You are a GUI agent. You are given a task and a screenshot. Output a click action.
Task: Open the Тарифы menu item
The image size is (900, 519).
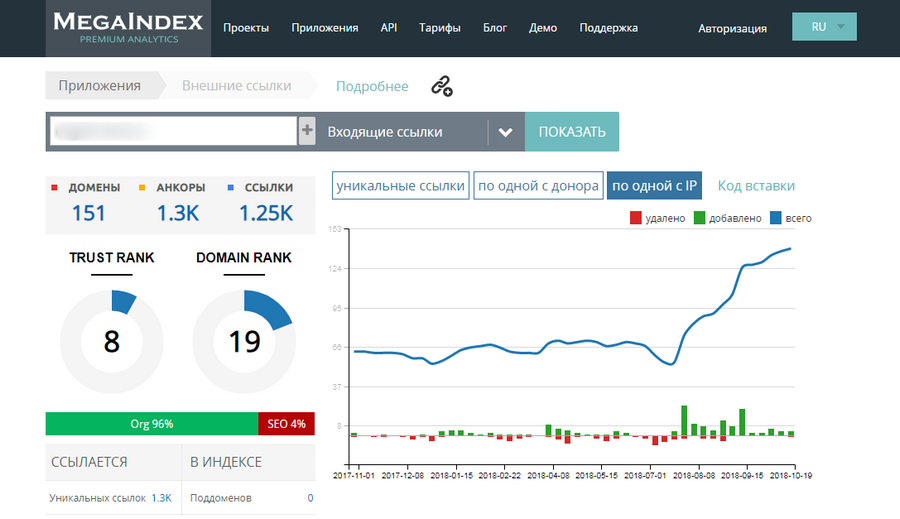click(x=440, y=28)
